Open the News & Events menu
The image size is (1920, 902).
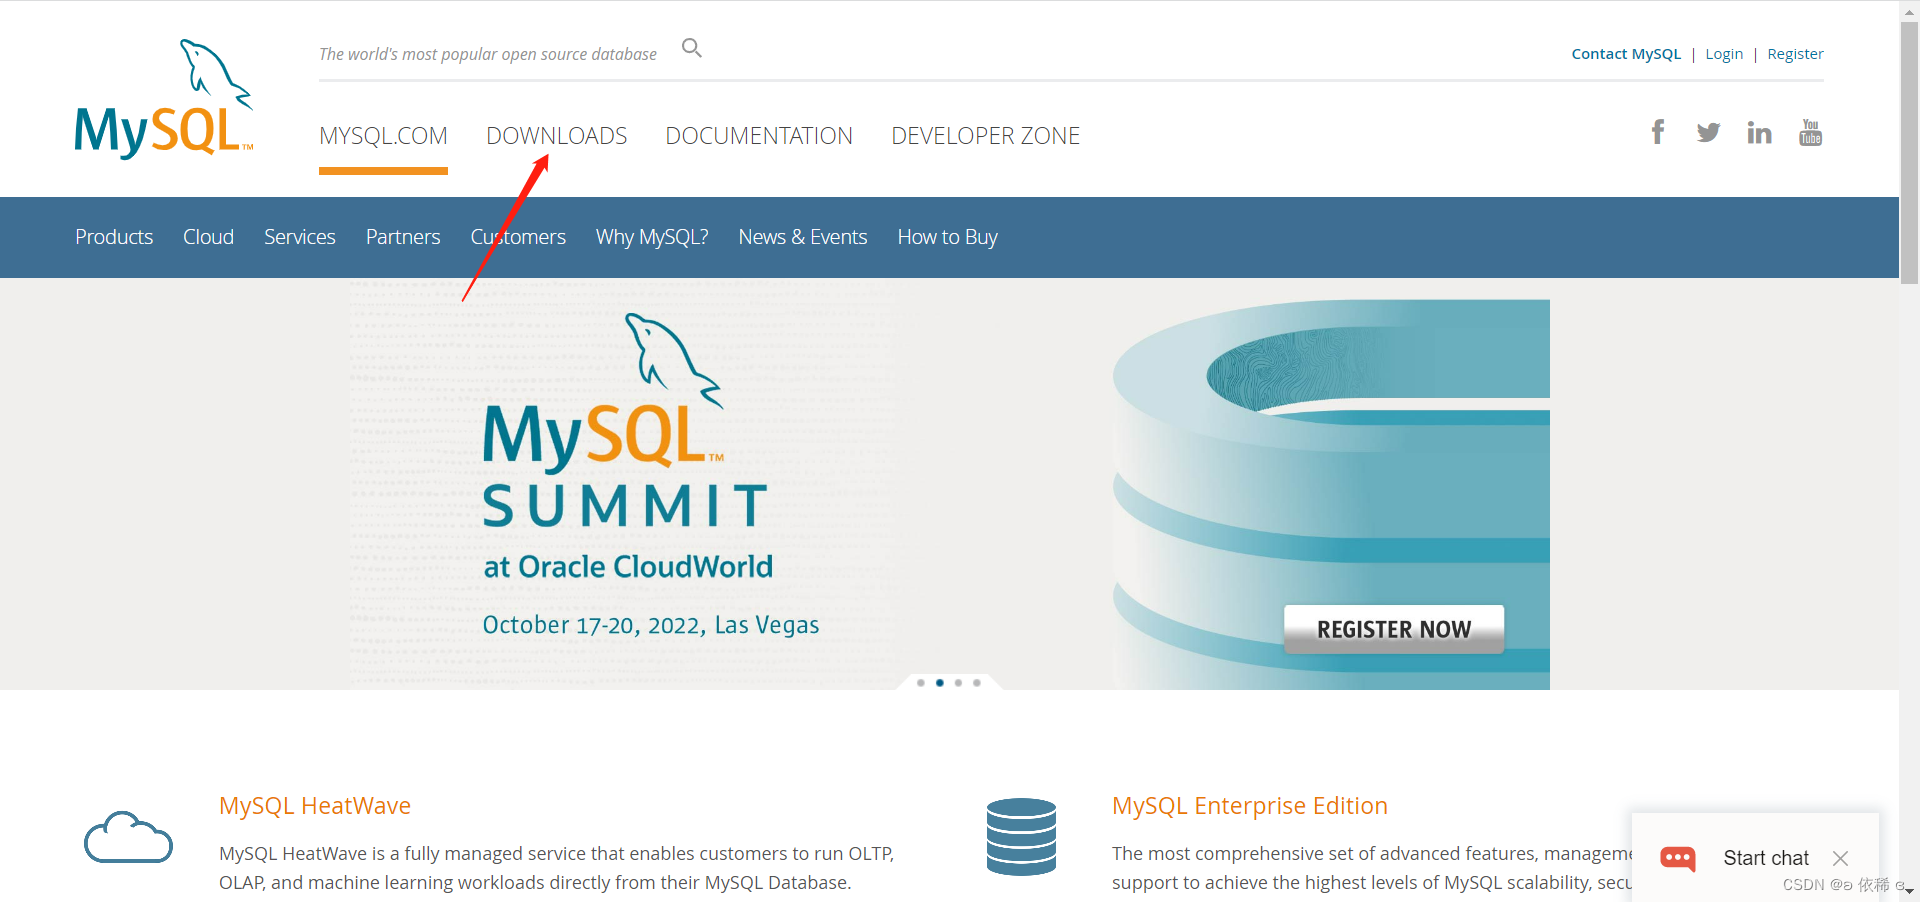coord(803,237)
